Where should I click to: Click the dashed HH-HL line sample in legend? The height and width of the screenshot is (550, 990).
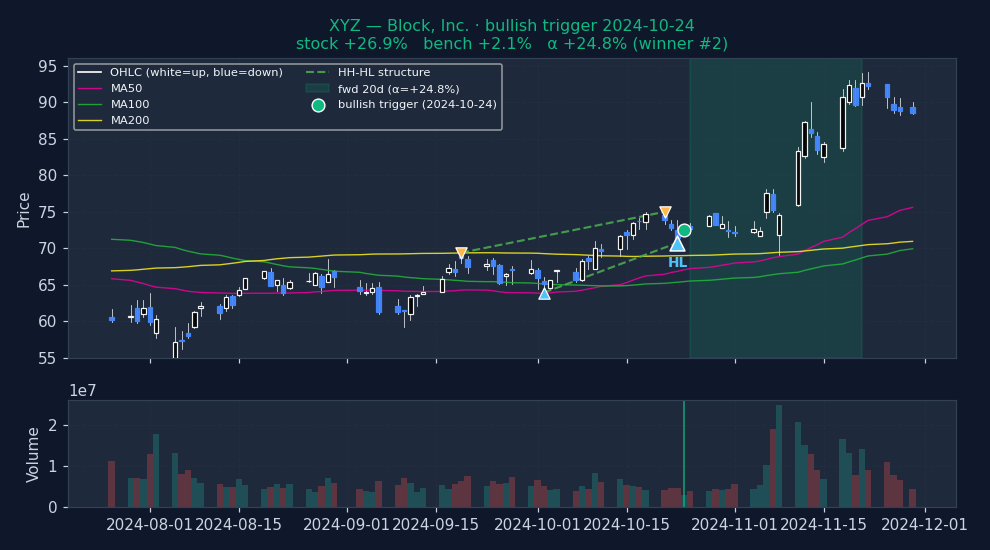(x=317, y=73)
